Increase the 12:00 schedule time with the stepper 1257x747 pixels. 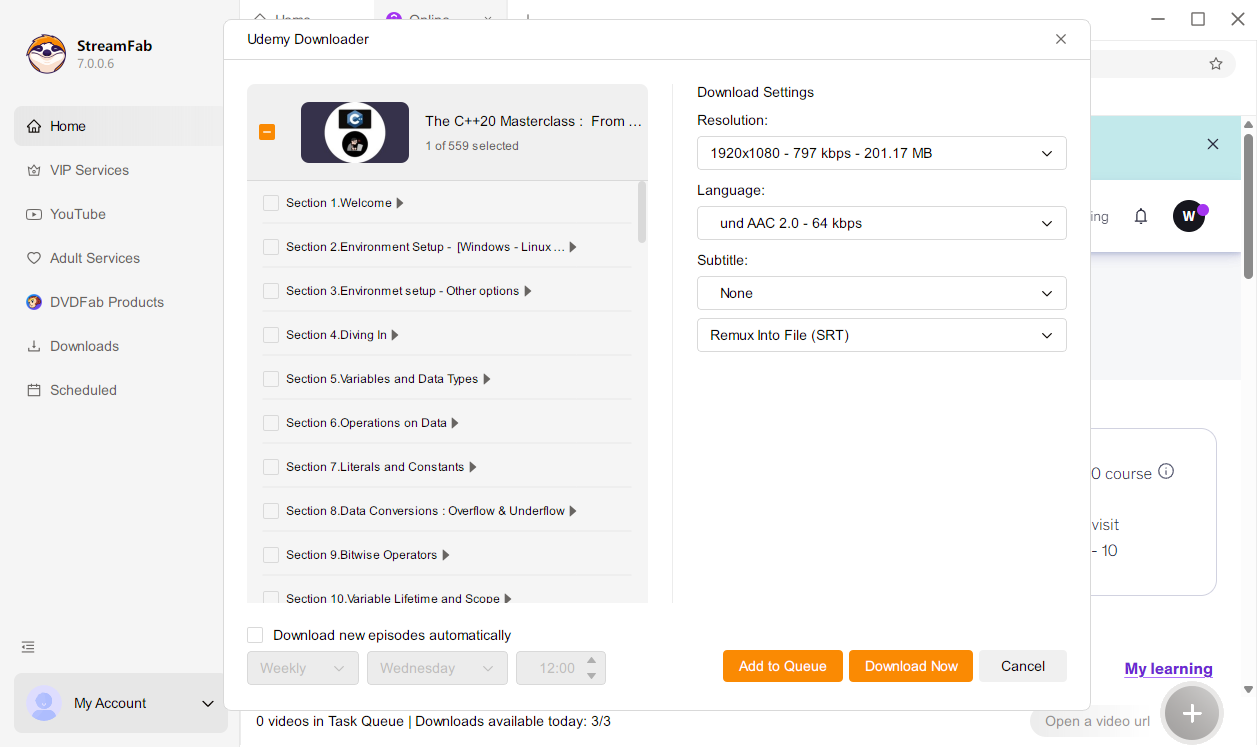click(x=592, y=662)
